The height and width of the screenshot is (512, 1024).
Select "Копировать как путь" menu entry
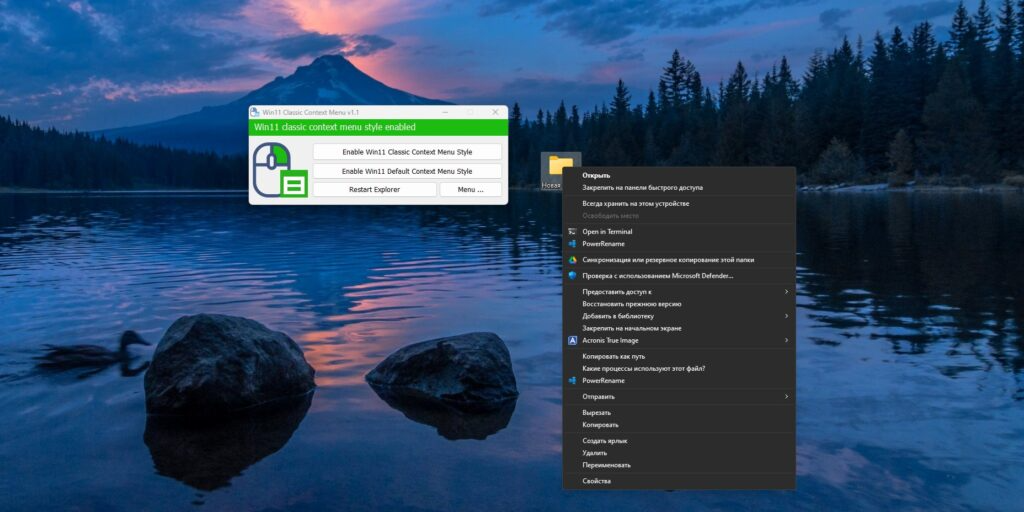click(613, 356)
